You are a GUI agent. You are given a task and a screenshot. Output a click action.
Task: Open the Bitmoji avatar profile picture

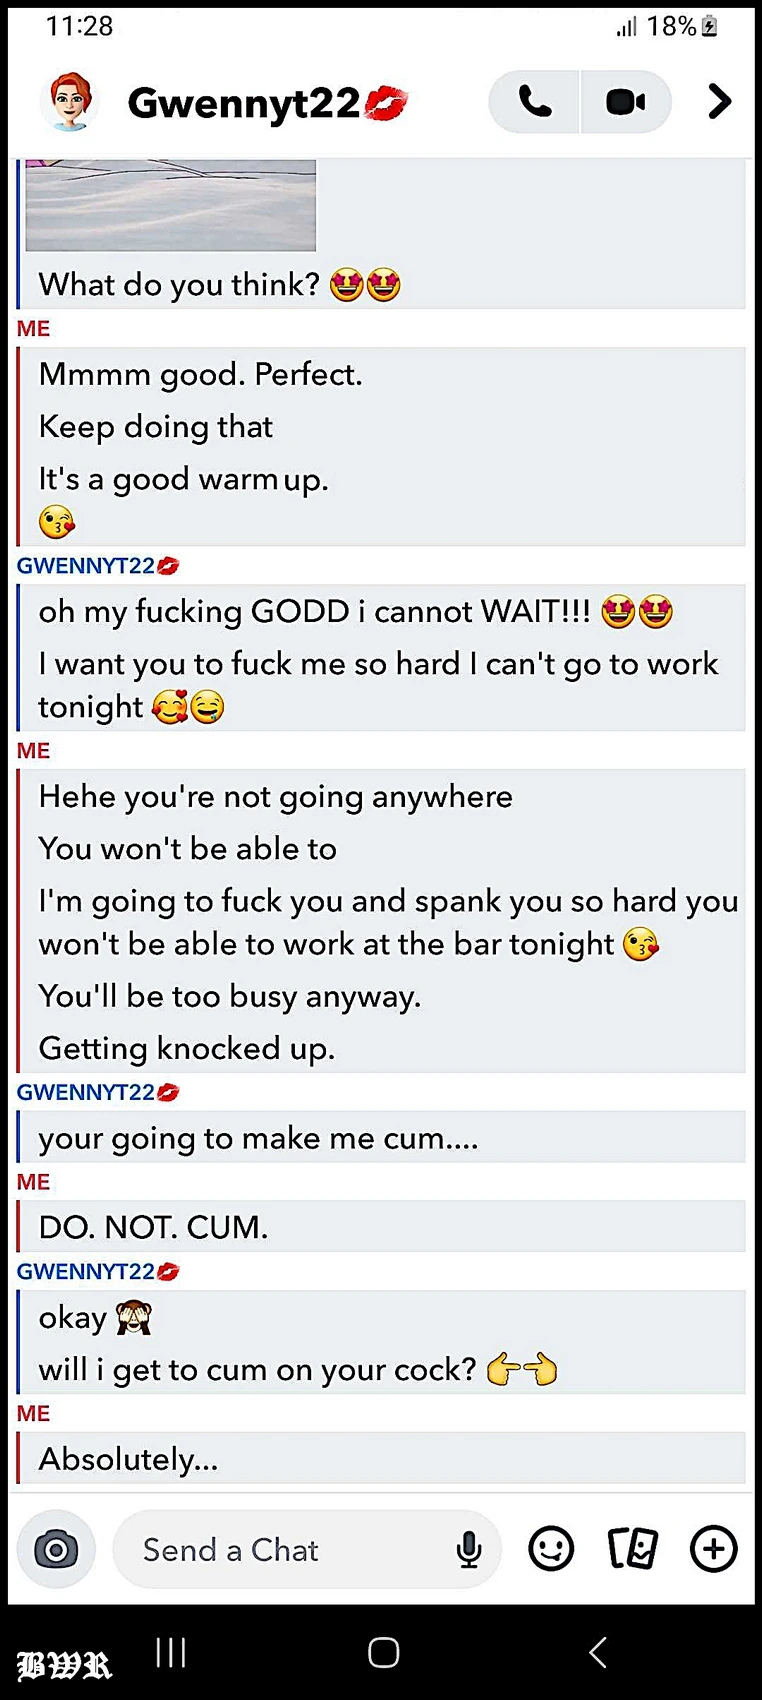(x=69, y=102)
